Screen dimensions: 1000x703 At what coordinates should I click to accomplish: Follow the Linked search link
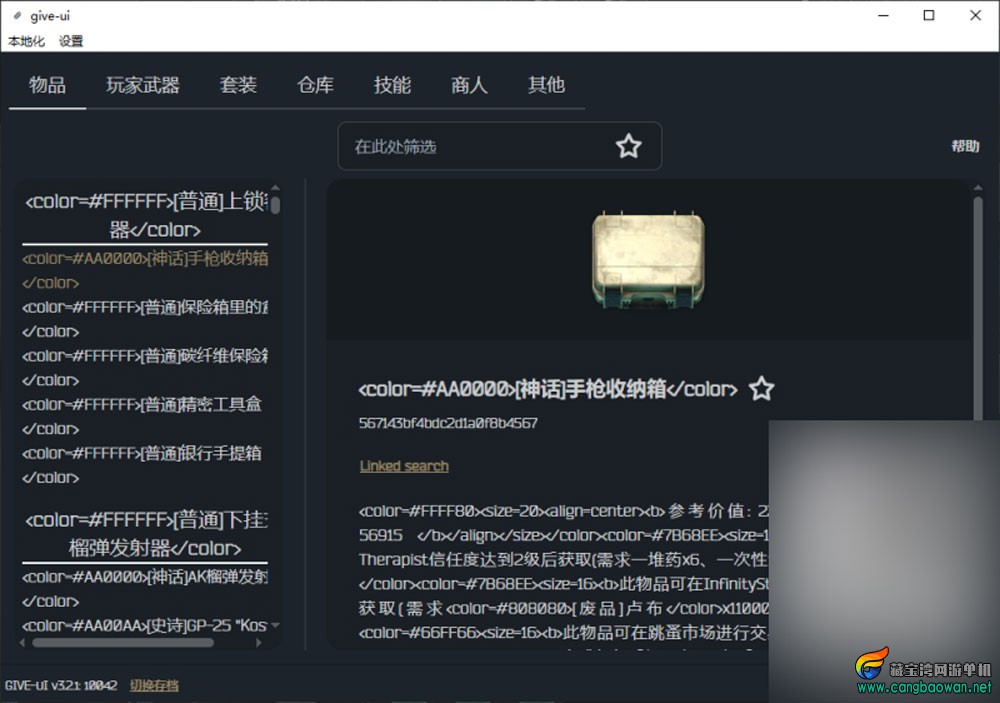pos(404,466)
